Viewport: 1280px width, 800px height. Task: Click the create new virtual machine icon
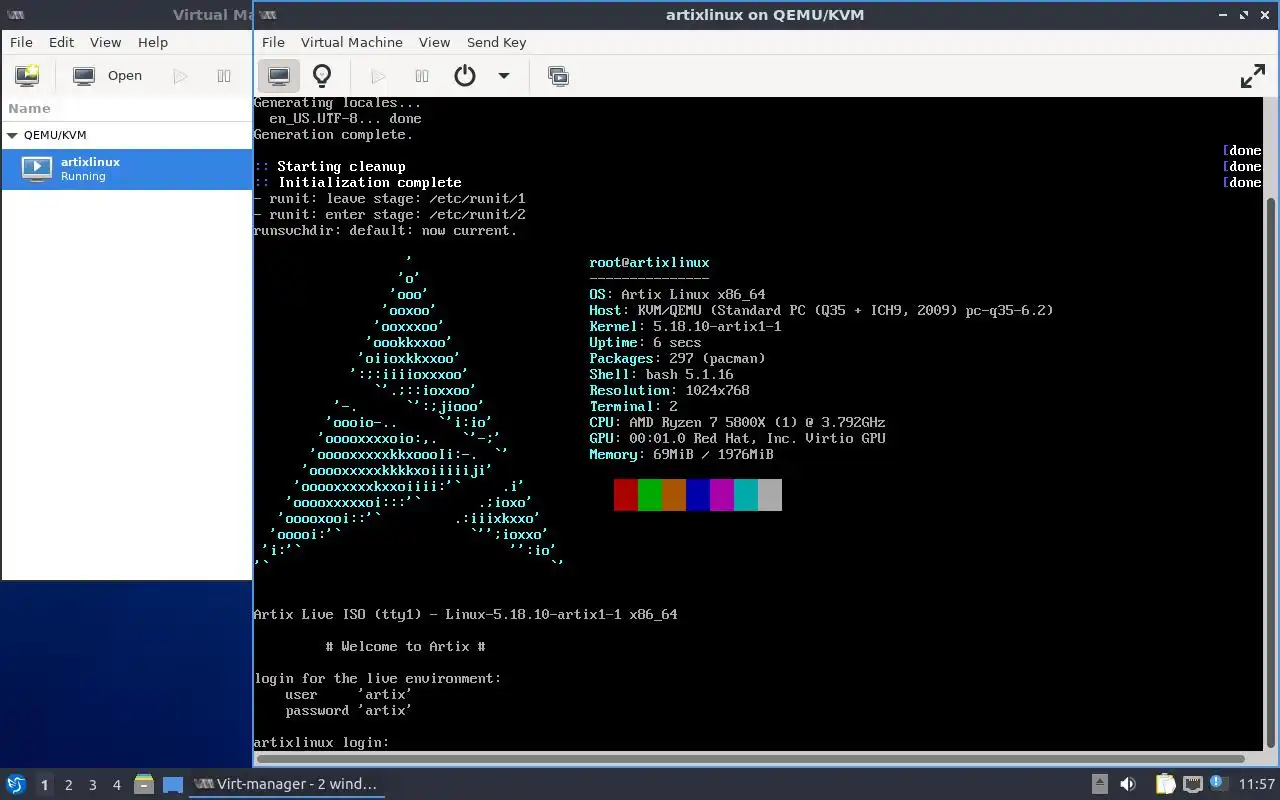pyautogui.click(x=27, y=76)
